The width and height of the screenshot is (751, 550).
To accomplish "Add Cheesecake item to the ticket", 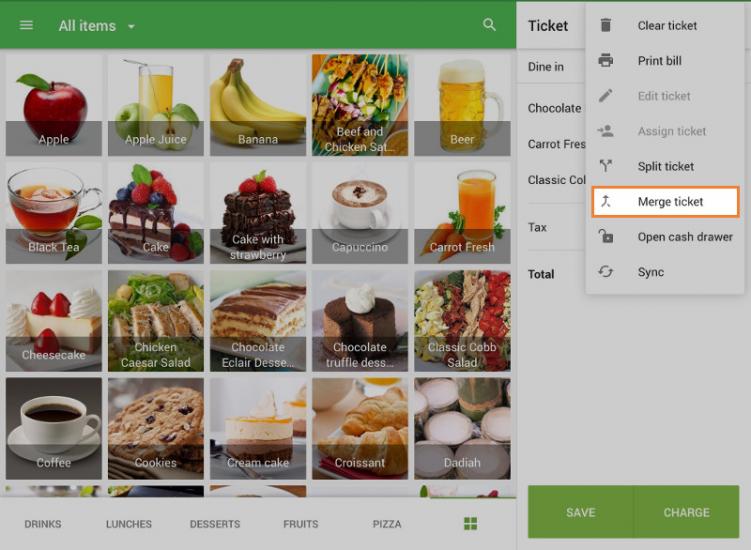I will (54, 317).
